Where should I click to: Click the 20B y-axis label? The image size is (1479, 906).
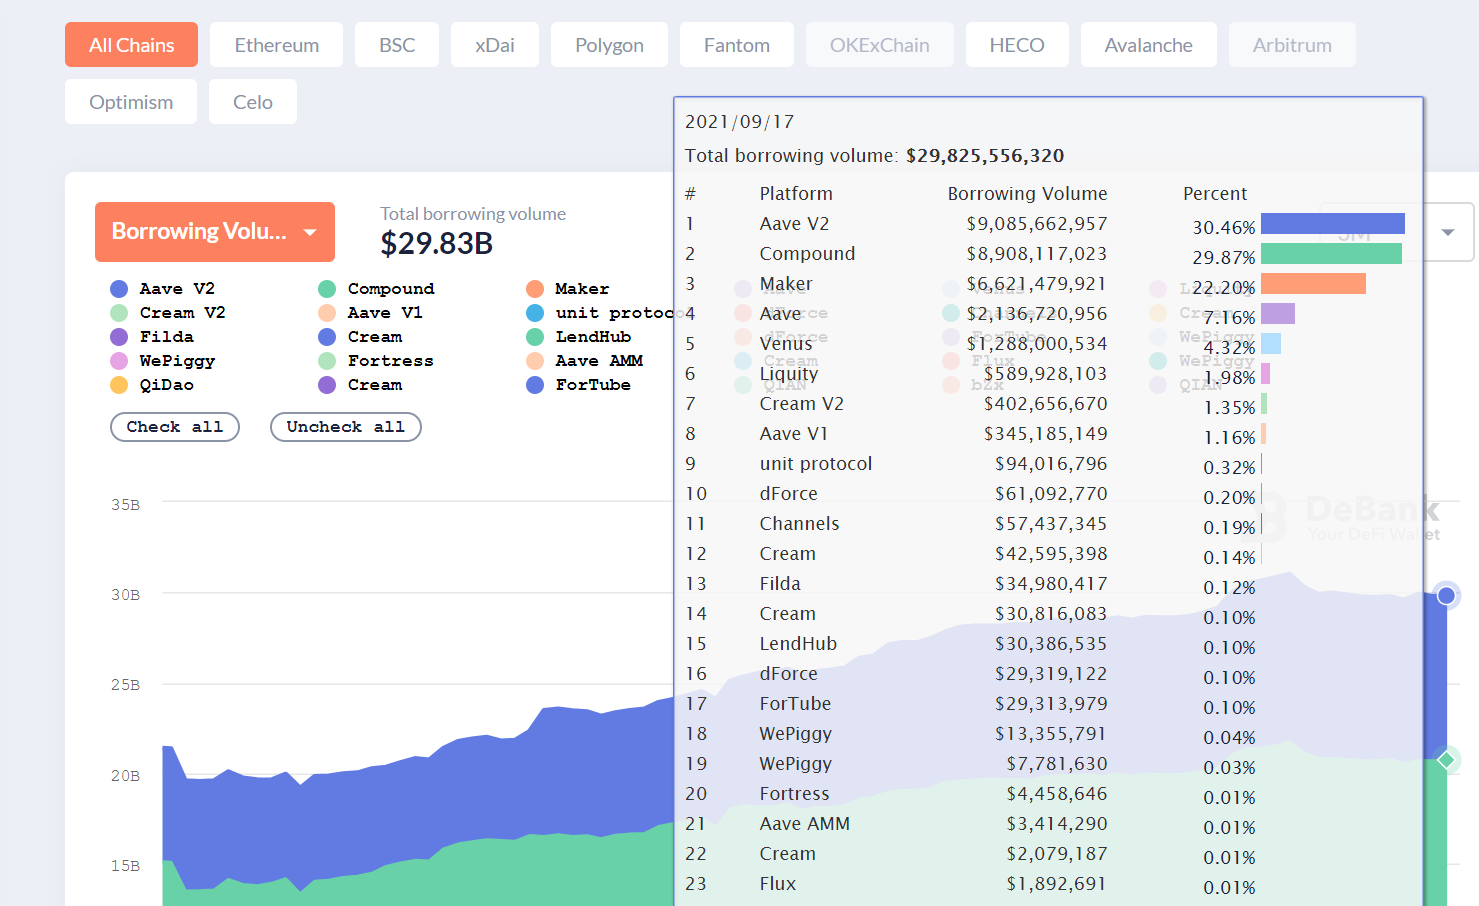[125, 776]
